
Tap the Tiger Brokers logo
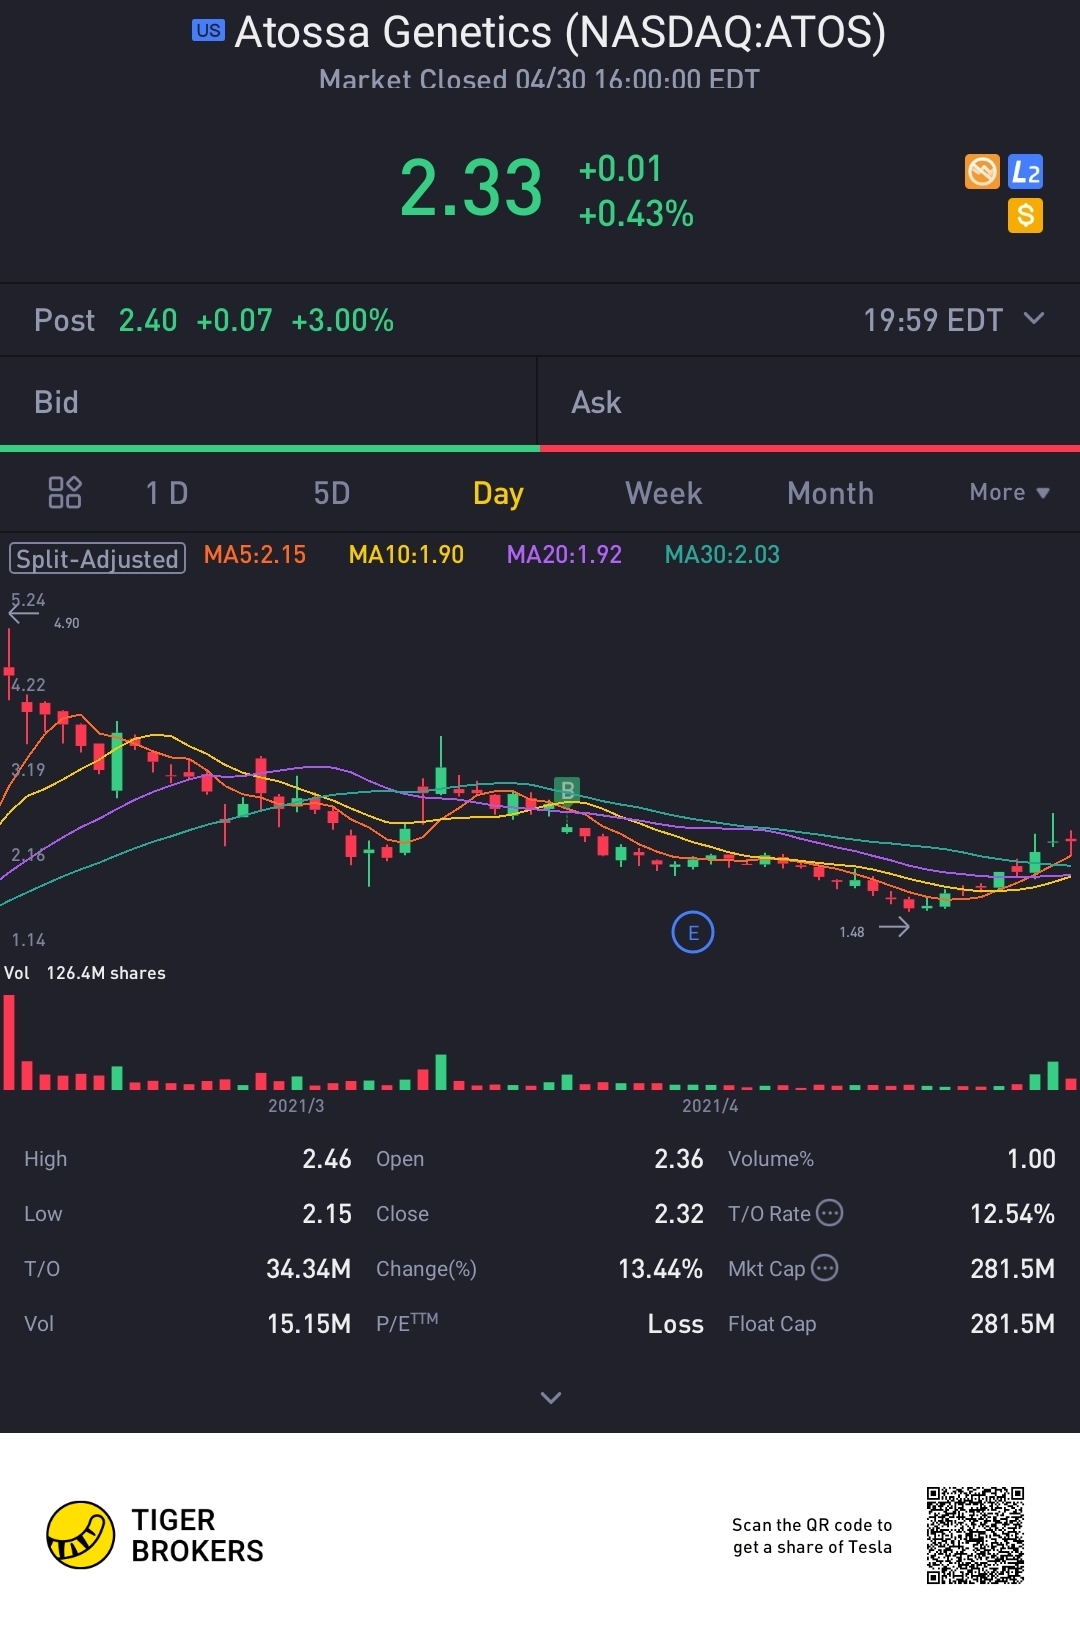coord(155,1535)
